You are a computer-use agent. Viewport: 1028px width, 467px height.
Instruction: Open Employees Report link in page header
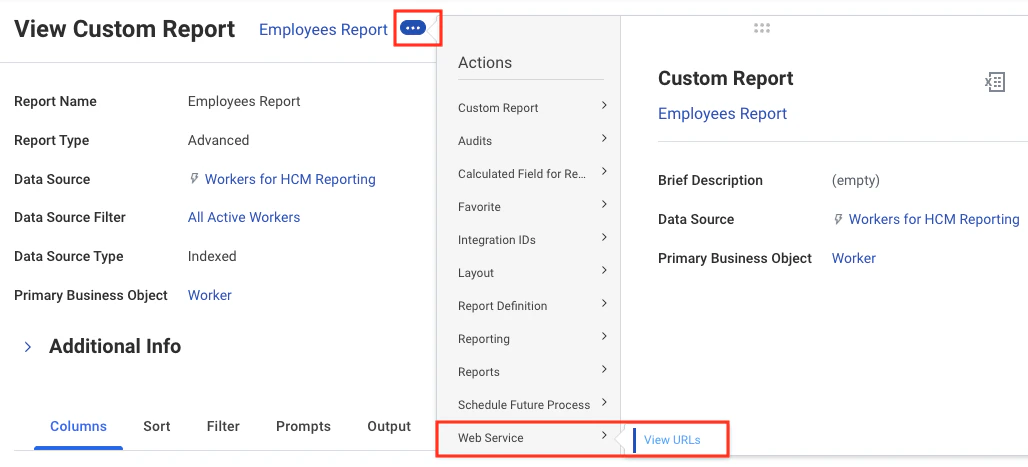coord(323,30)
